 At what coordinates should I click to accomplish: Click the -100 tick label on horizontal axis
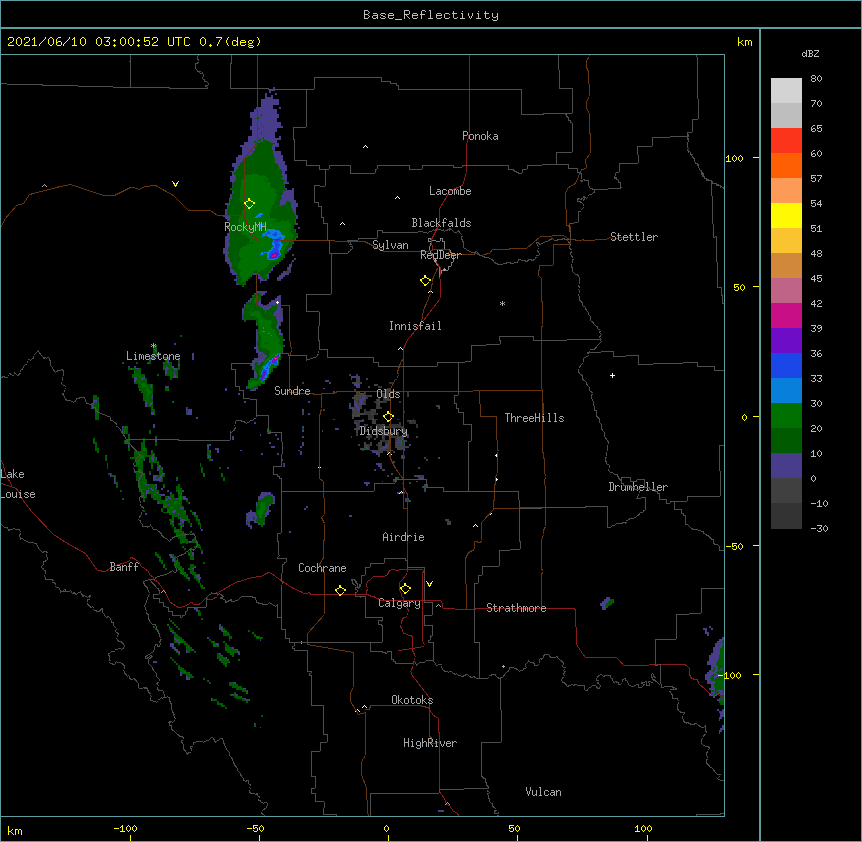coord(125,828)
